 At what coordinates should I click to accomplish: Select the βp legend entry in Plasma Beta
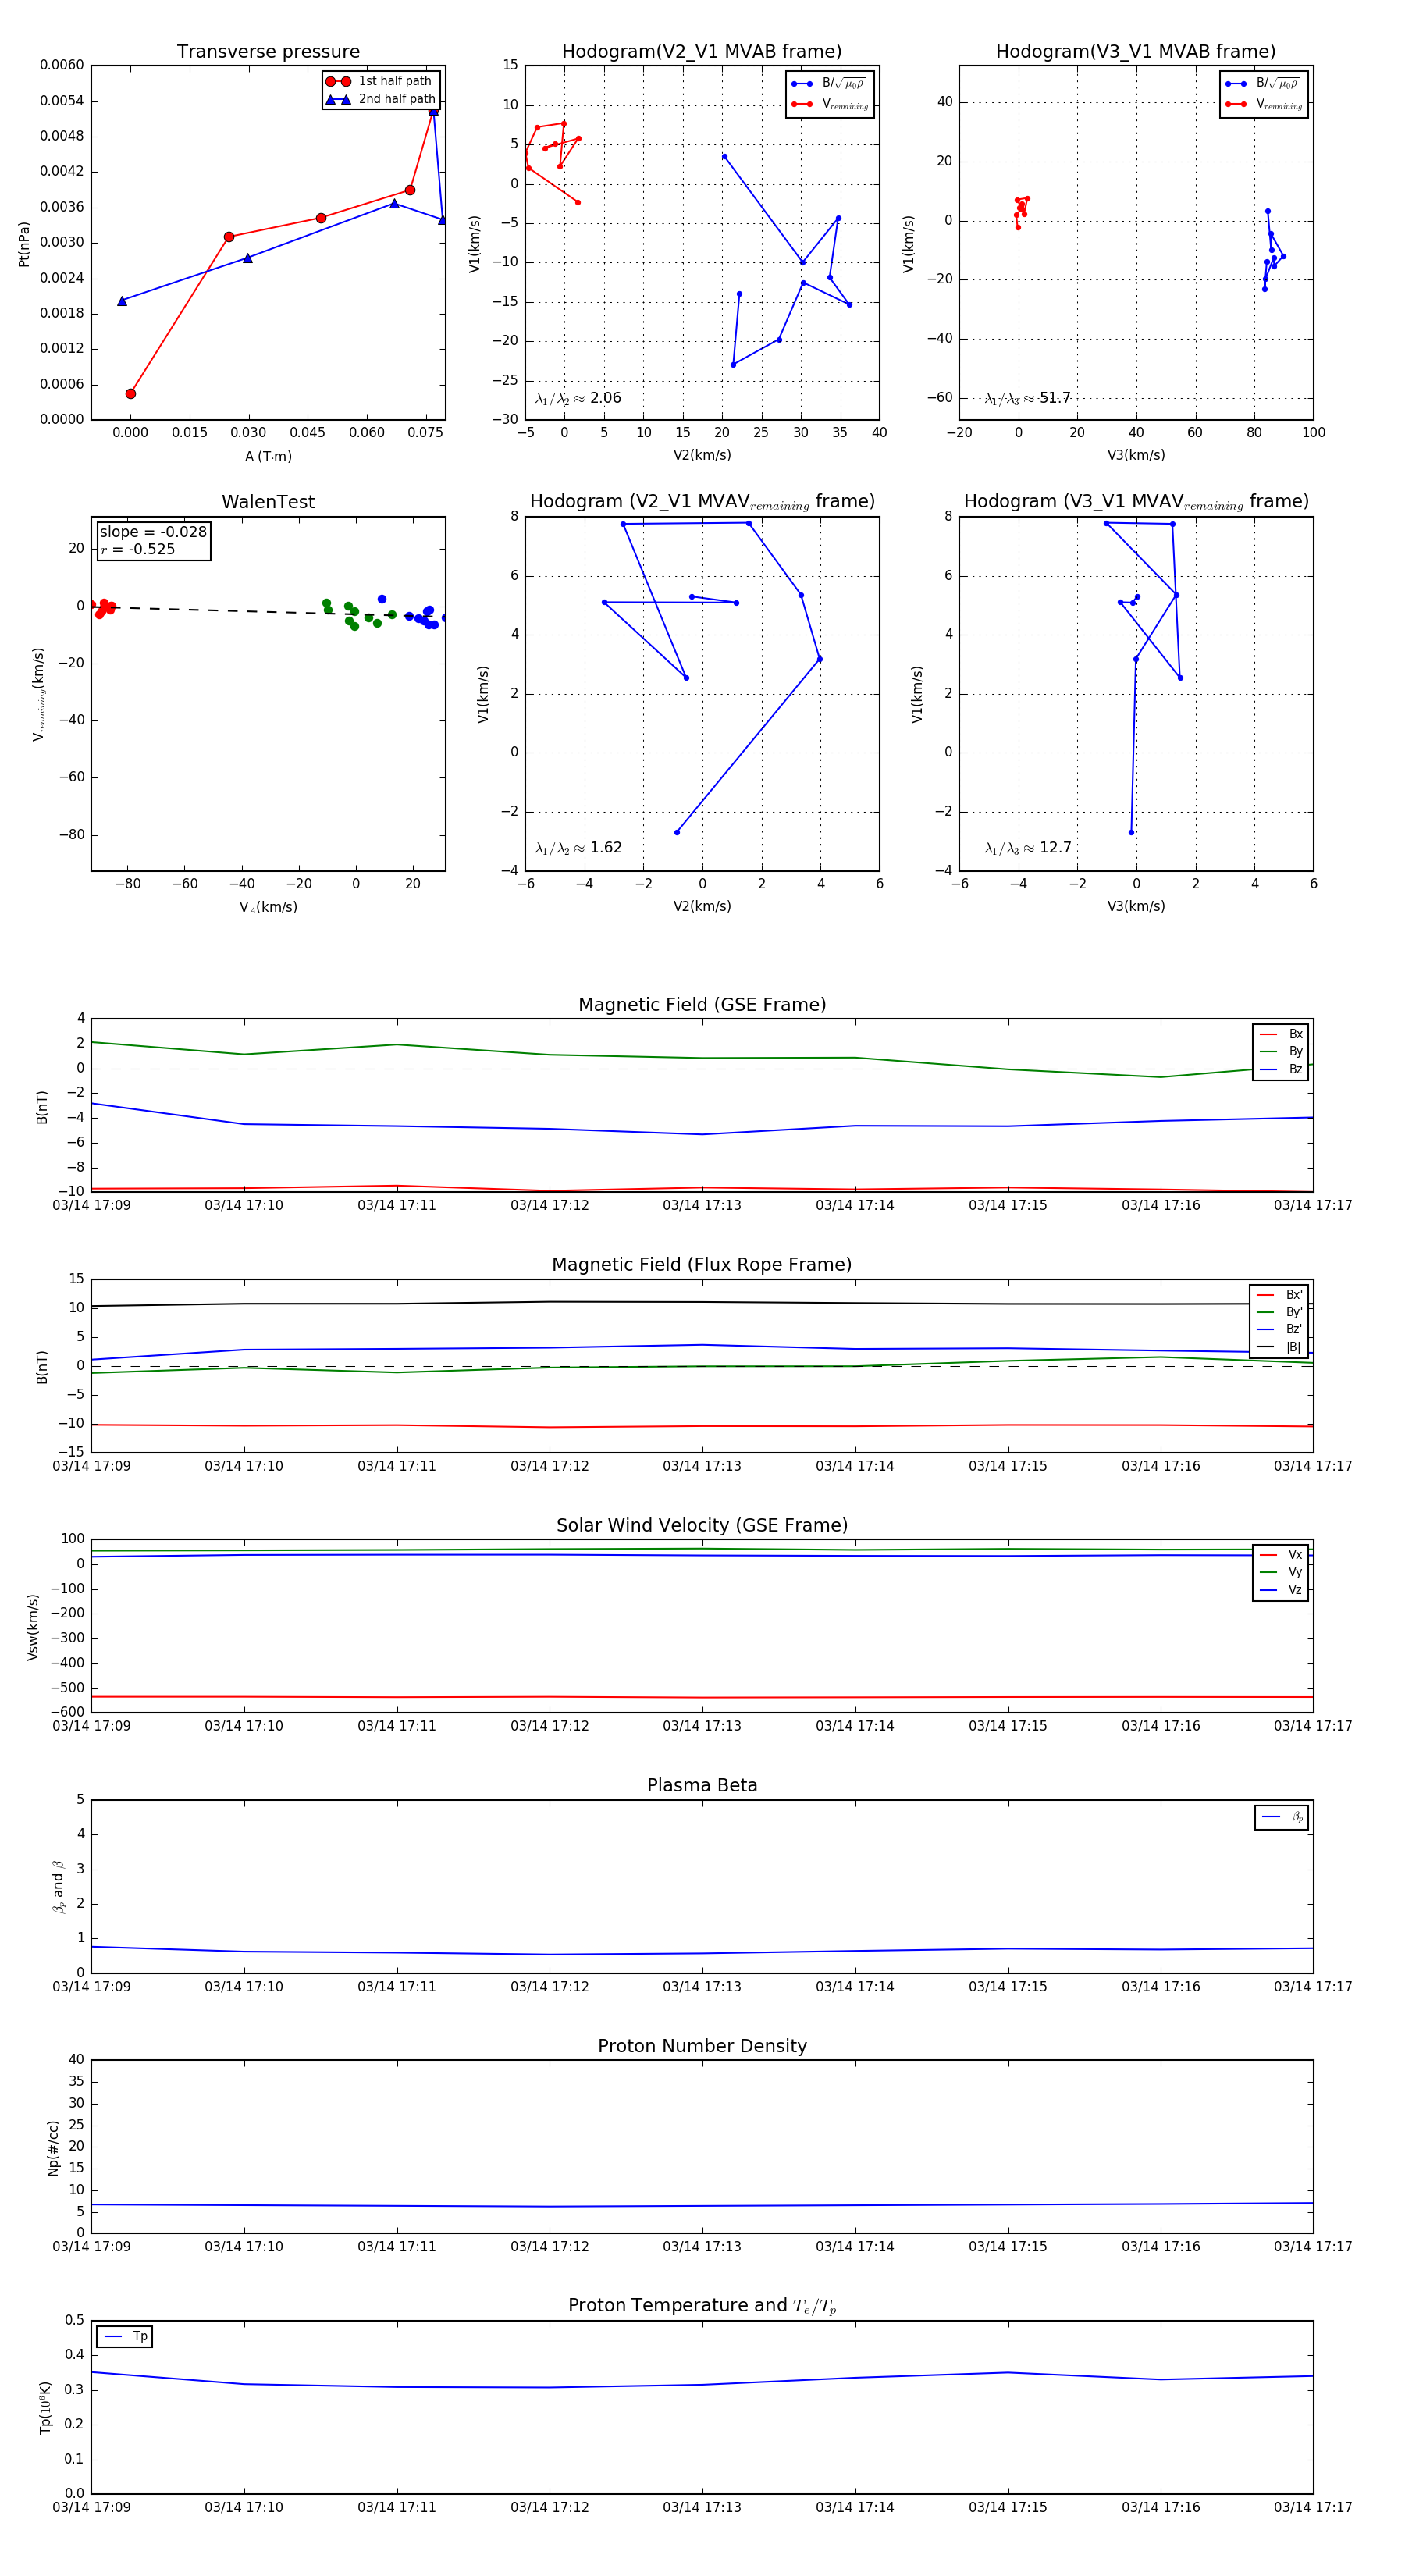point(1282,1817)
